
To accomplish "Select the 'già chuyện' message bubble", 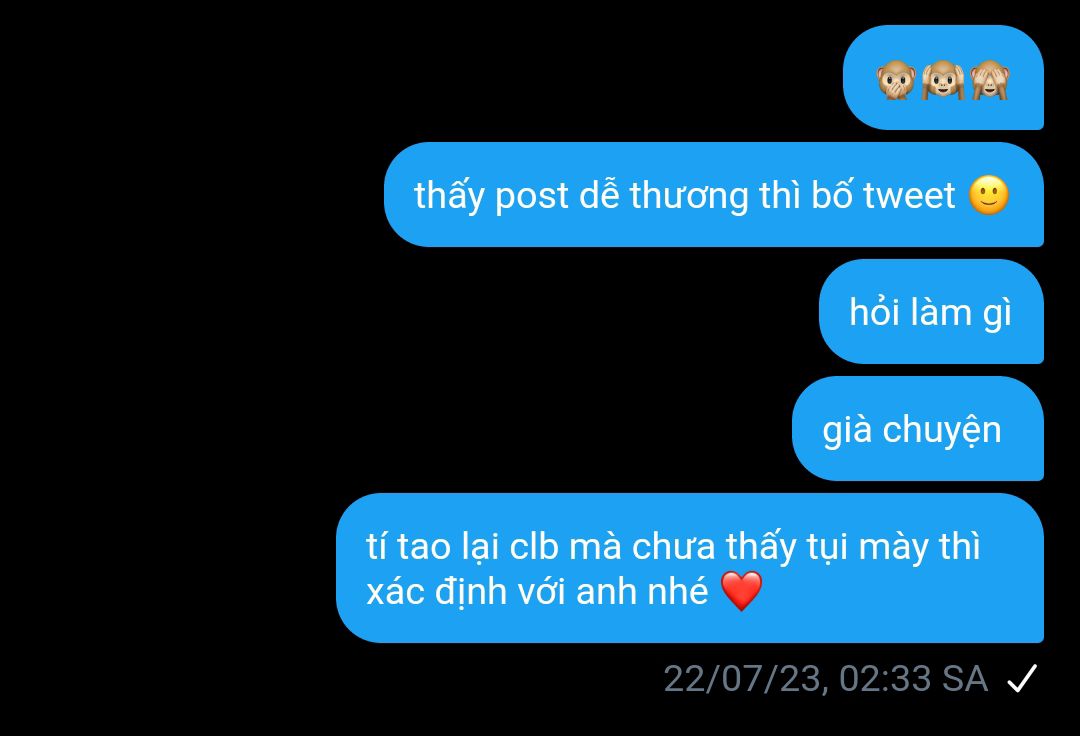I will [x=918, y=428].
